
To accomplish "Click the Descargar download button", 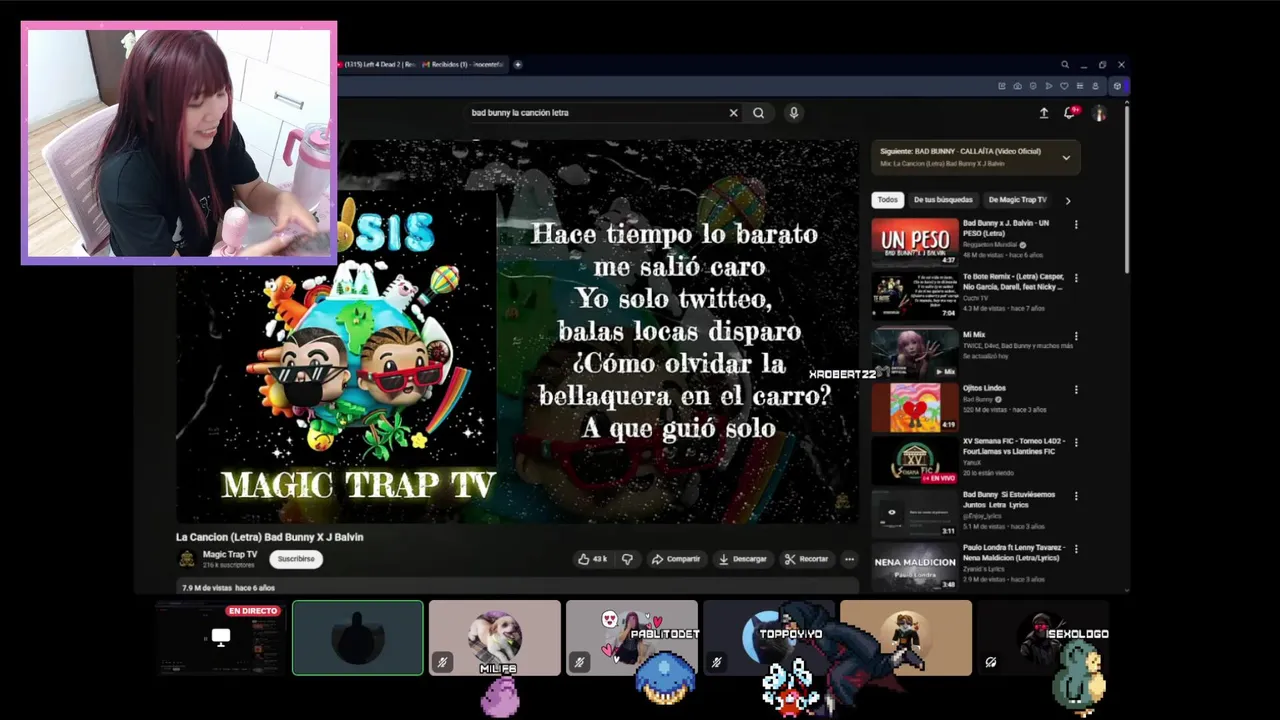I will point(743,559).
